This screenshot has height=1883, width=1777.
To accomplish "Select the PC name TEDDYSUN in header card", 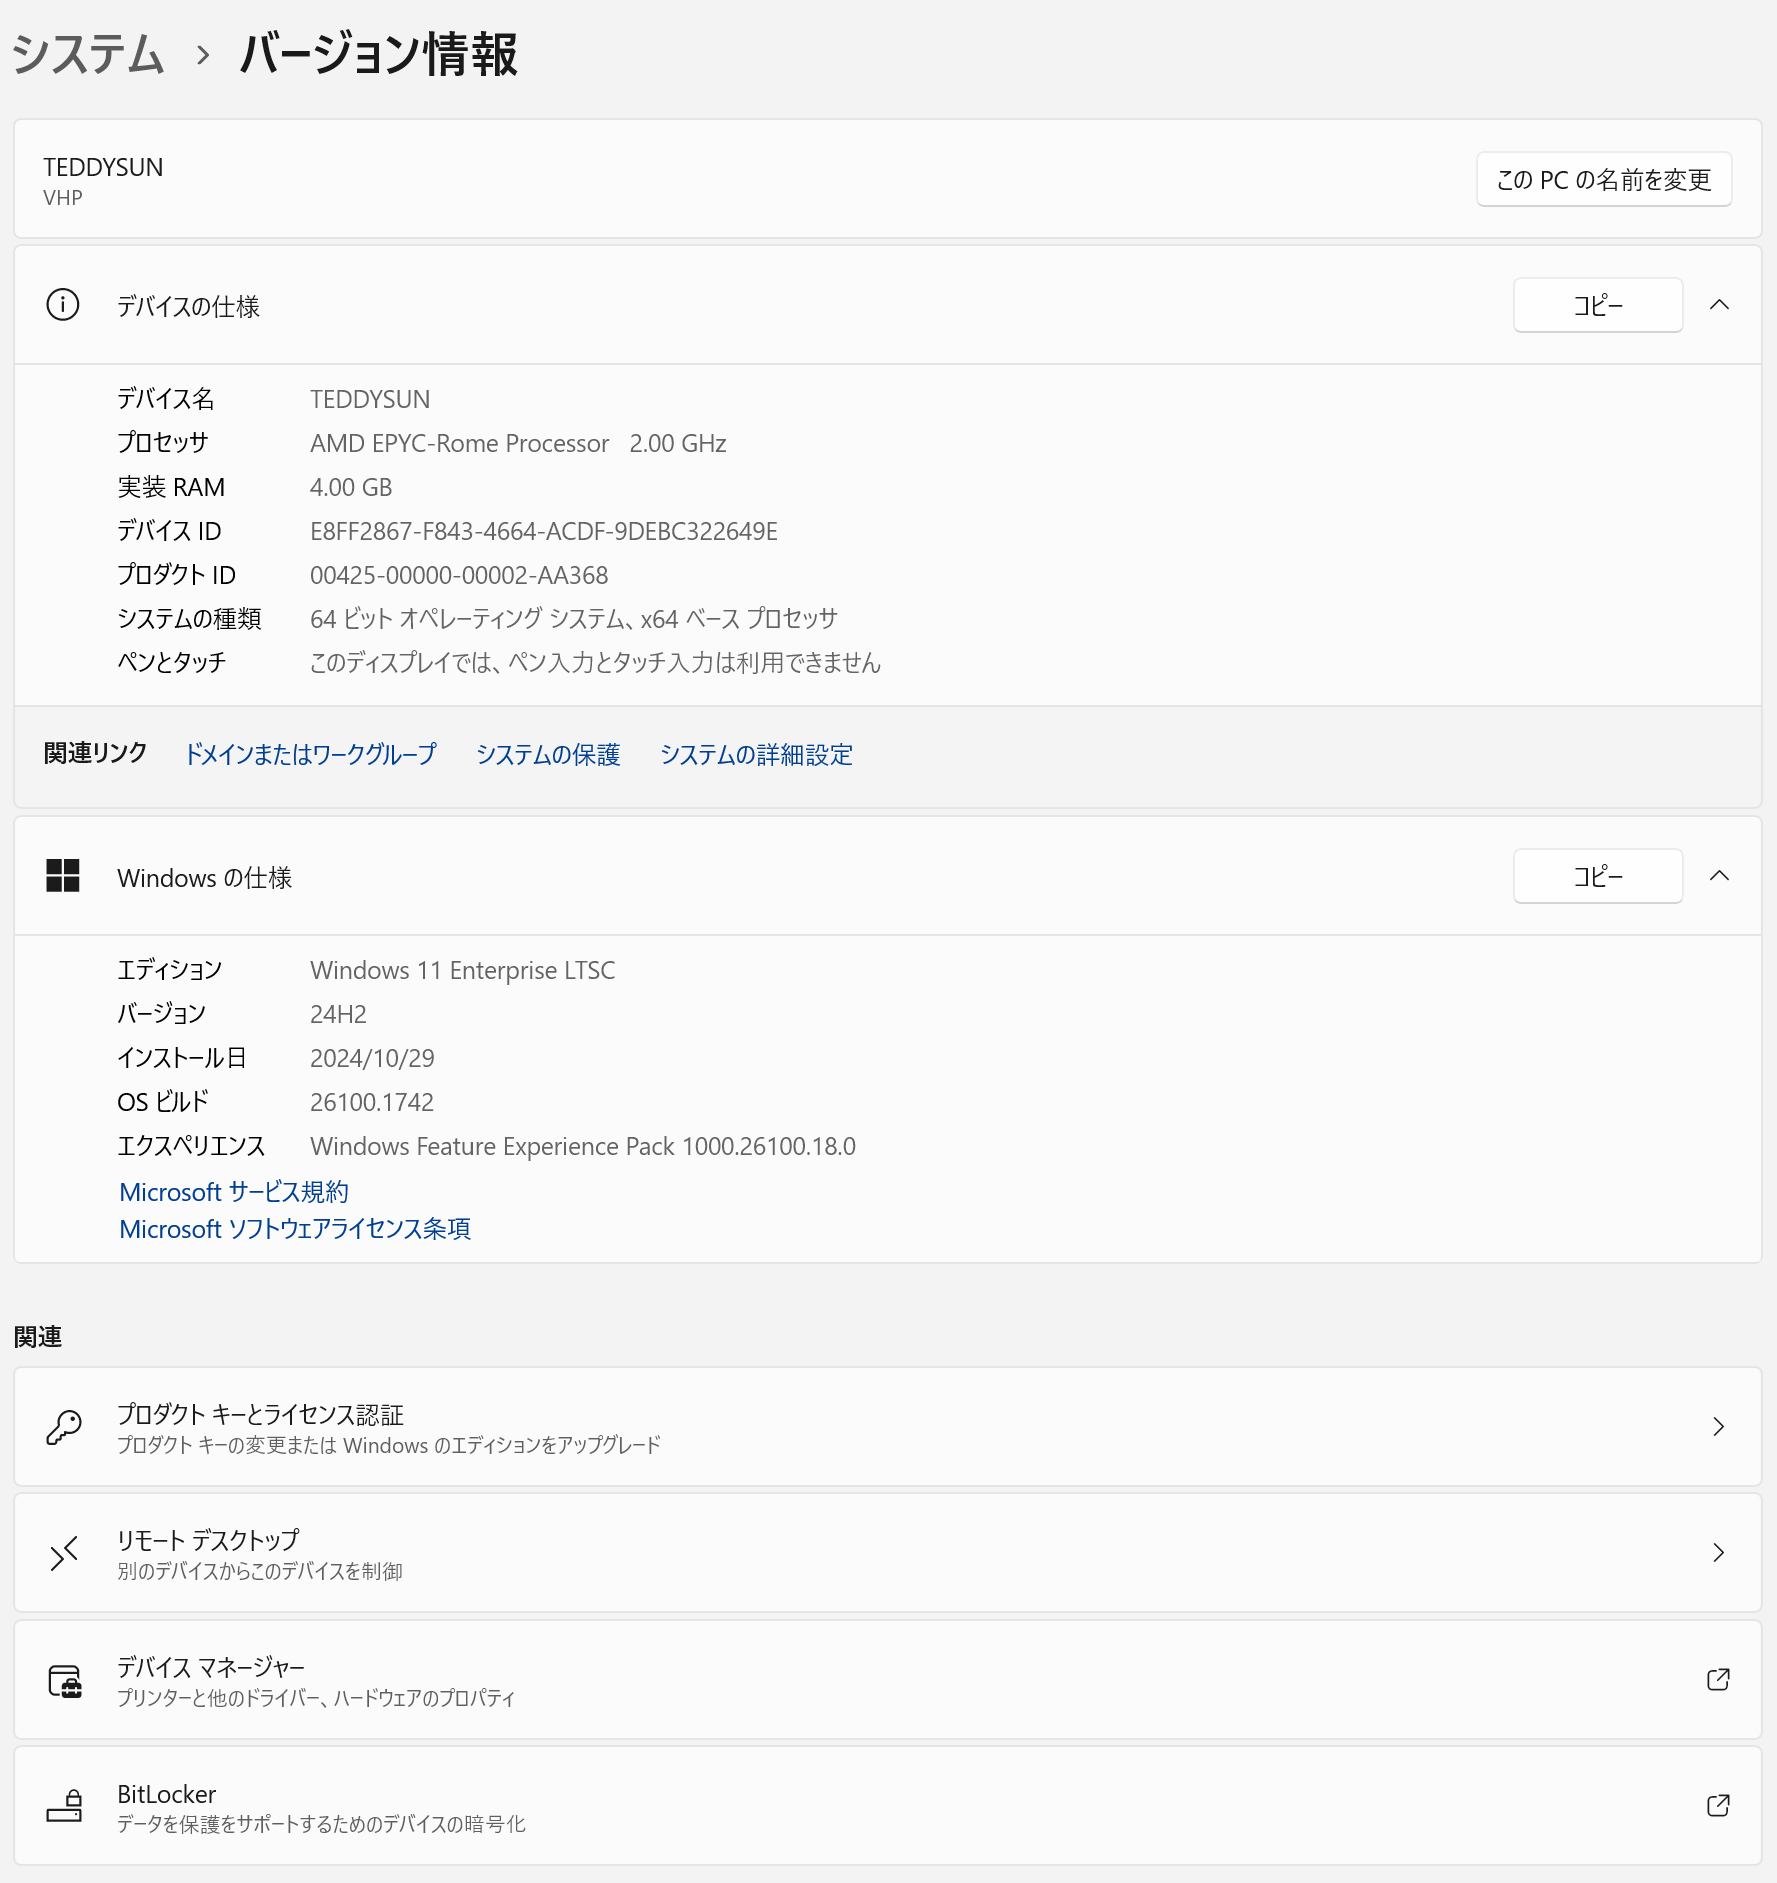I will pyautogui.click(x=103, y=167).
